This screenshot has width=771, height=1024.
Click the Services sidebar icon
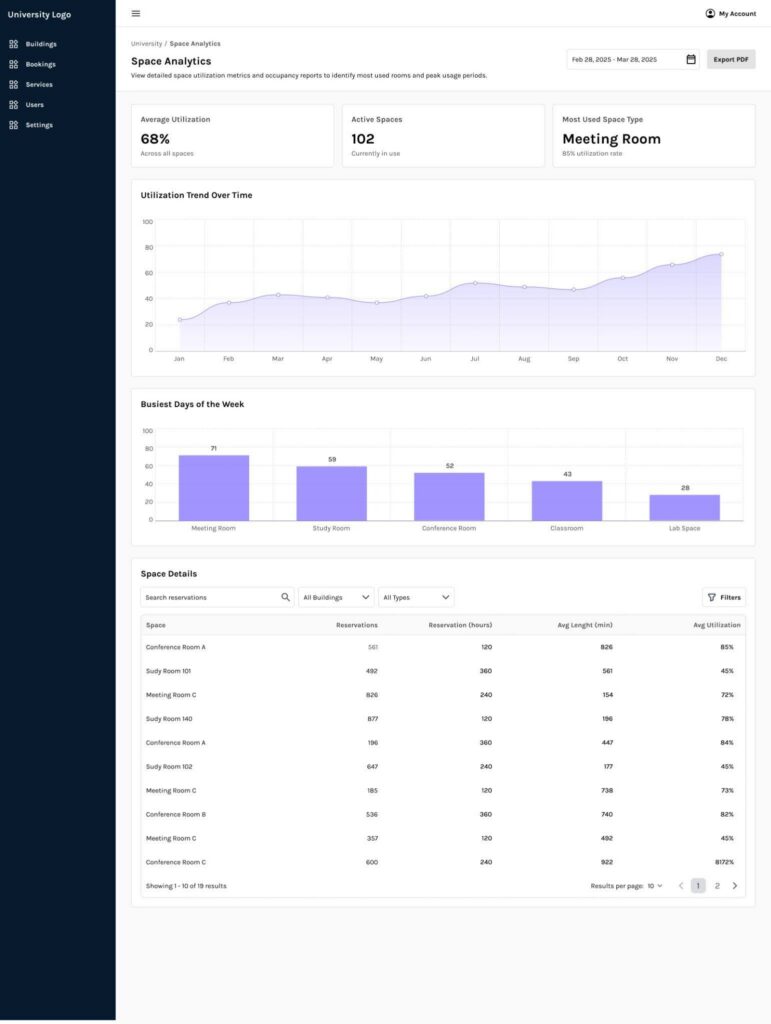(14, 84)
